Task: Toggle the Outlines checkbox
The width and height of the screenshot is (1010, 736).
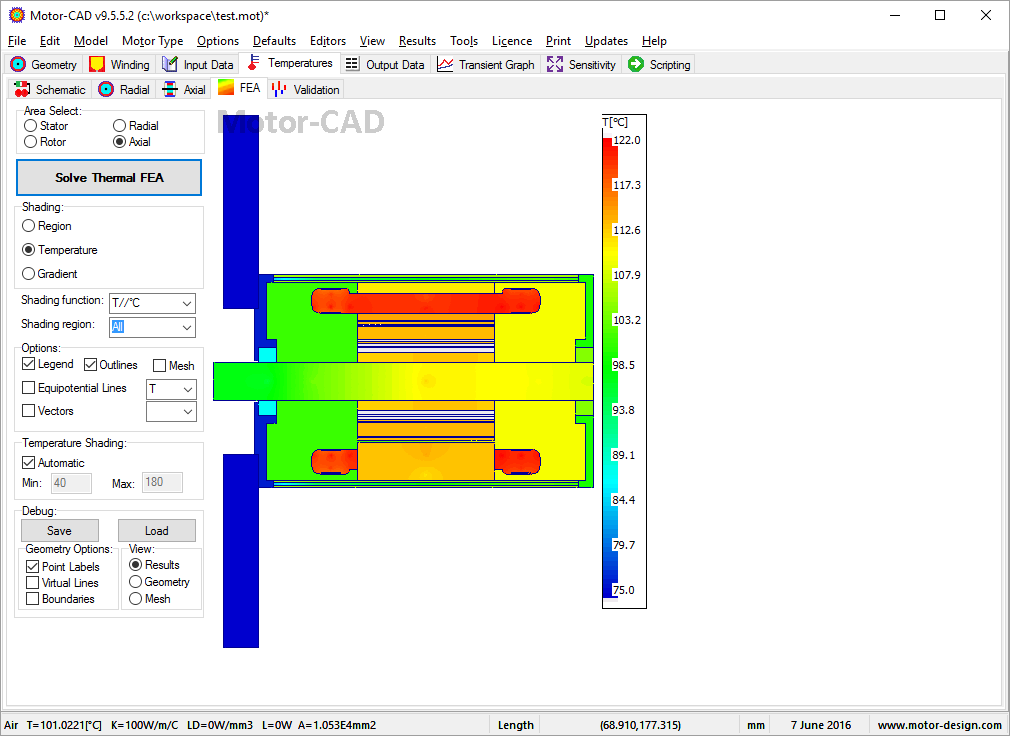Action: [90, 364]
